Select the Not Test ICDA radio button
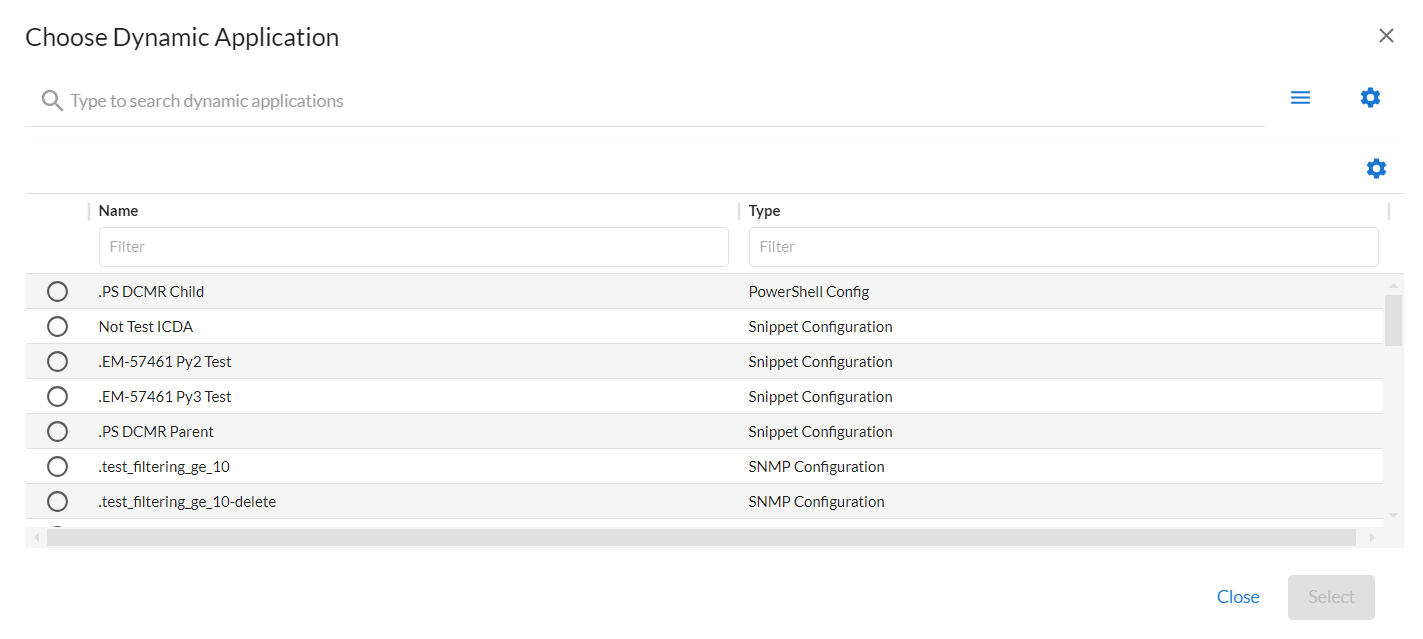The height and width of the screenshot is (639, 1423). coord(58,327)
